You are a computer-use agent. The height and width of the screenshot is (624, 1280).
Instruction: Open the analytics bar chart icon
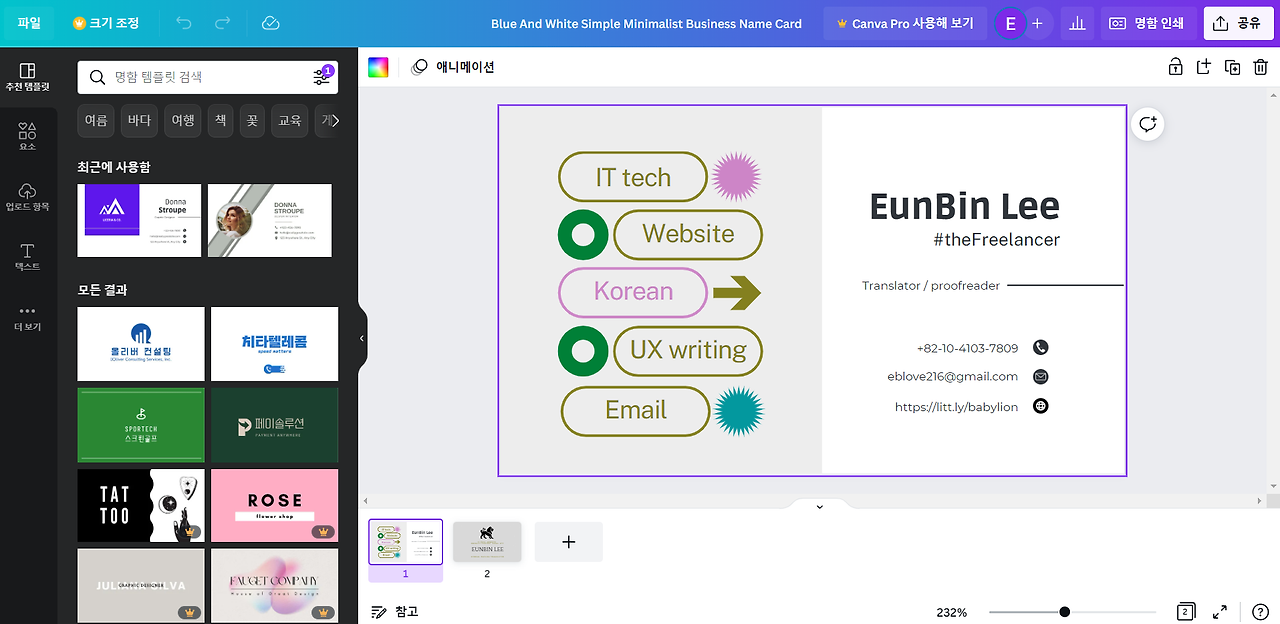click(1077, 23)
